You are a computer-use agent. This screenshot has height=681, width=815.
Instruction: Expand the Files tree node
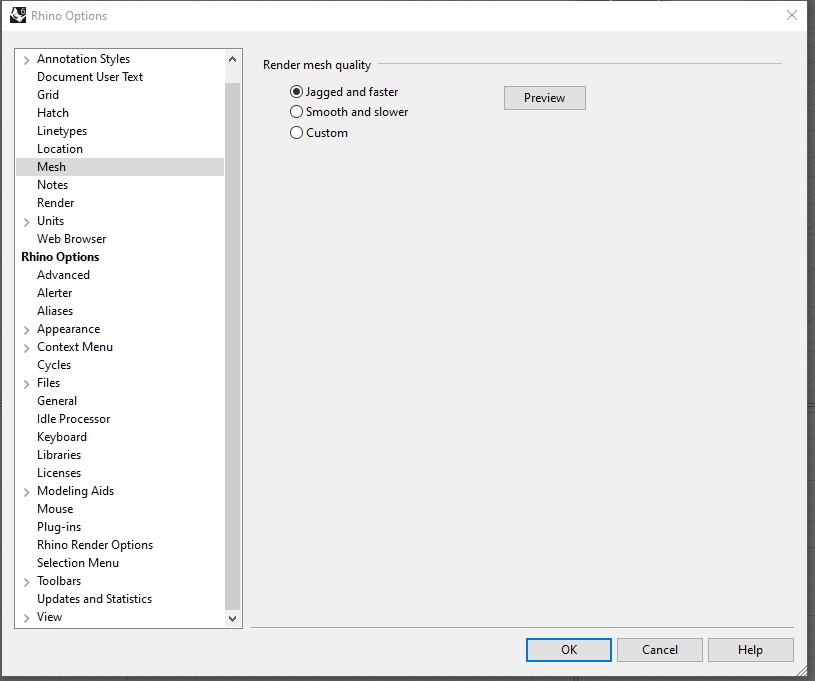[27, 384]
